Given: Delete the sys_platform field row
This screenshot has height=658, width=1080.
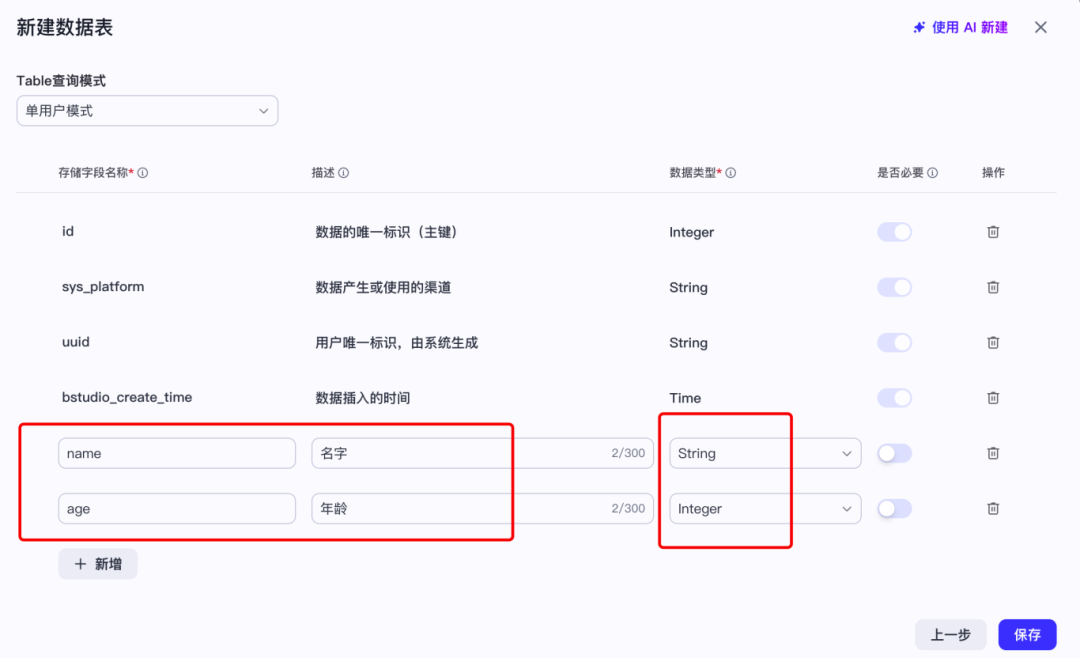Looking at the screenshot, I should click(x=993, y=287).
